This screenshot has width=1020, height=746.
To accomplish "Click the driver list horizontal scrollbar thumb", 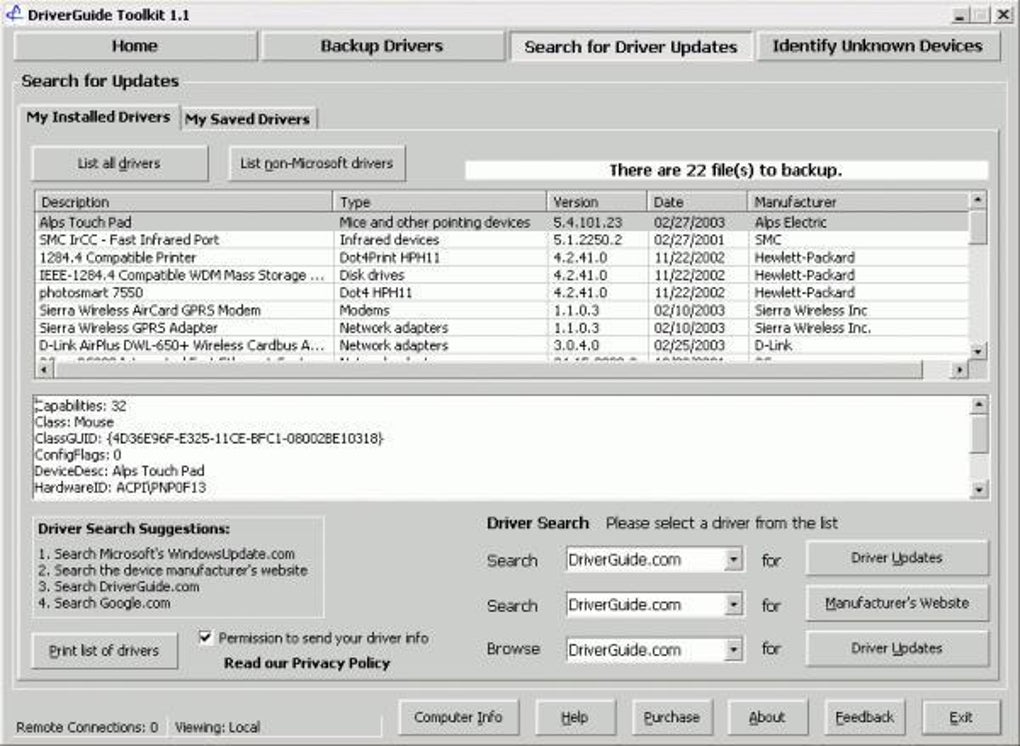I will [488, 370].
